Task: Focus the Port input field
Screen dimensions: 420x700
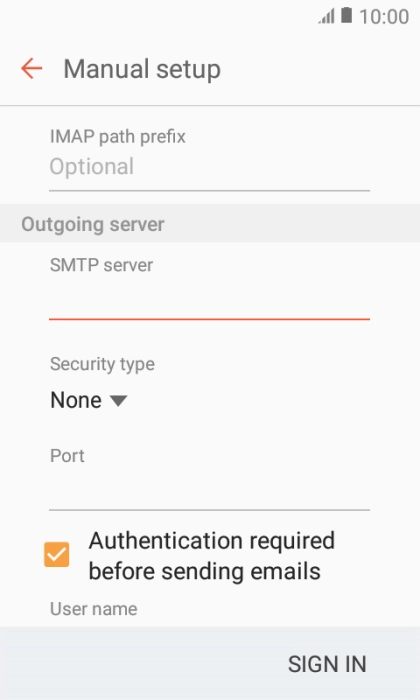Action: (209, 490)
